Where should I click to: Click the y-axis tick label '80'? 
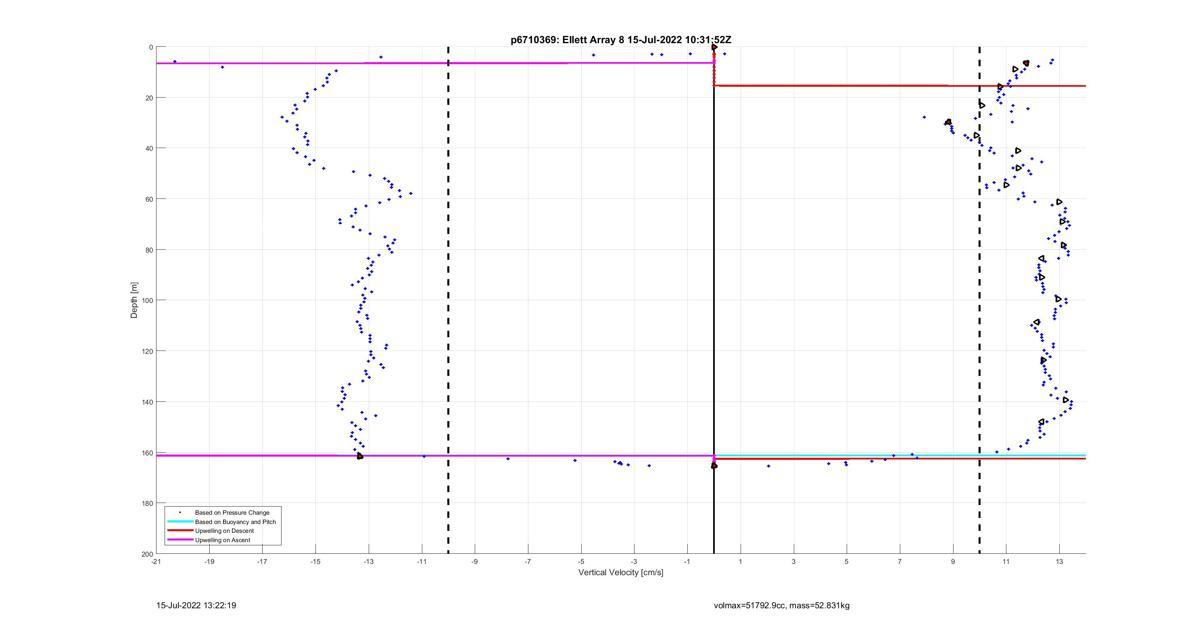(148, 250)
